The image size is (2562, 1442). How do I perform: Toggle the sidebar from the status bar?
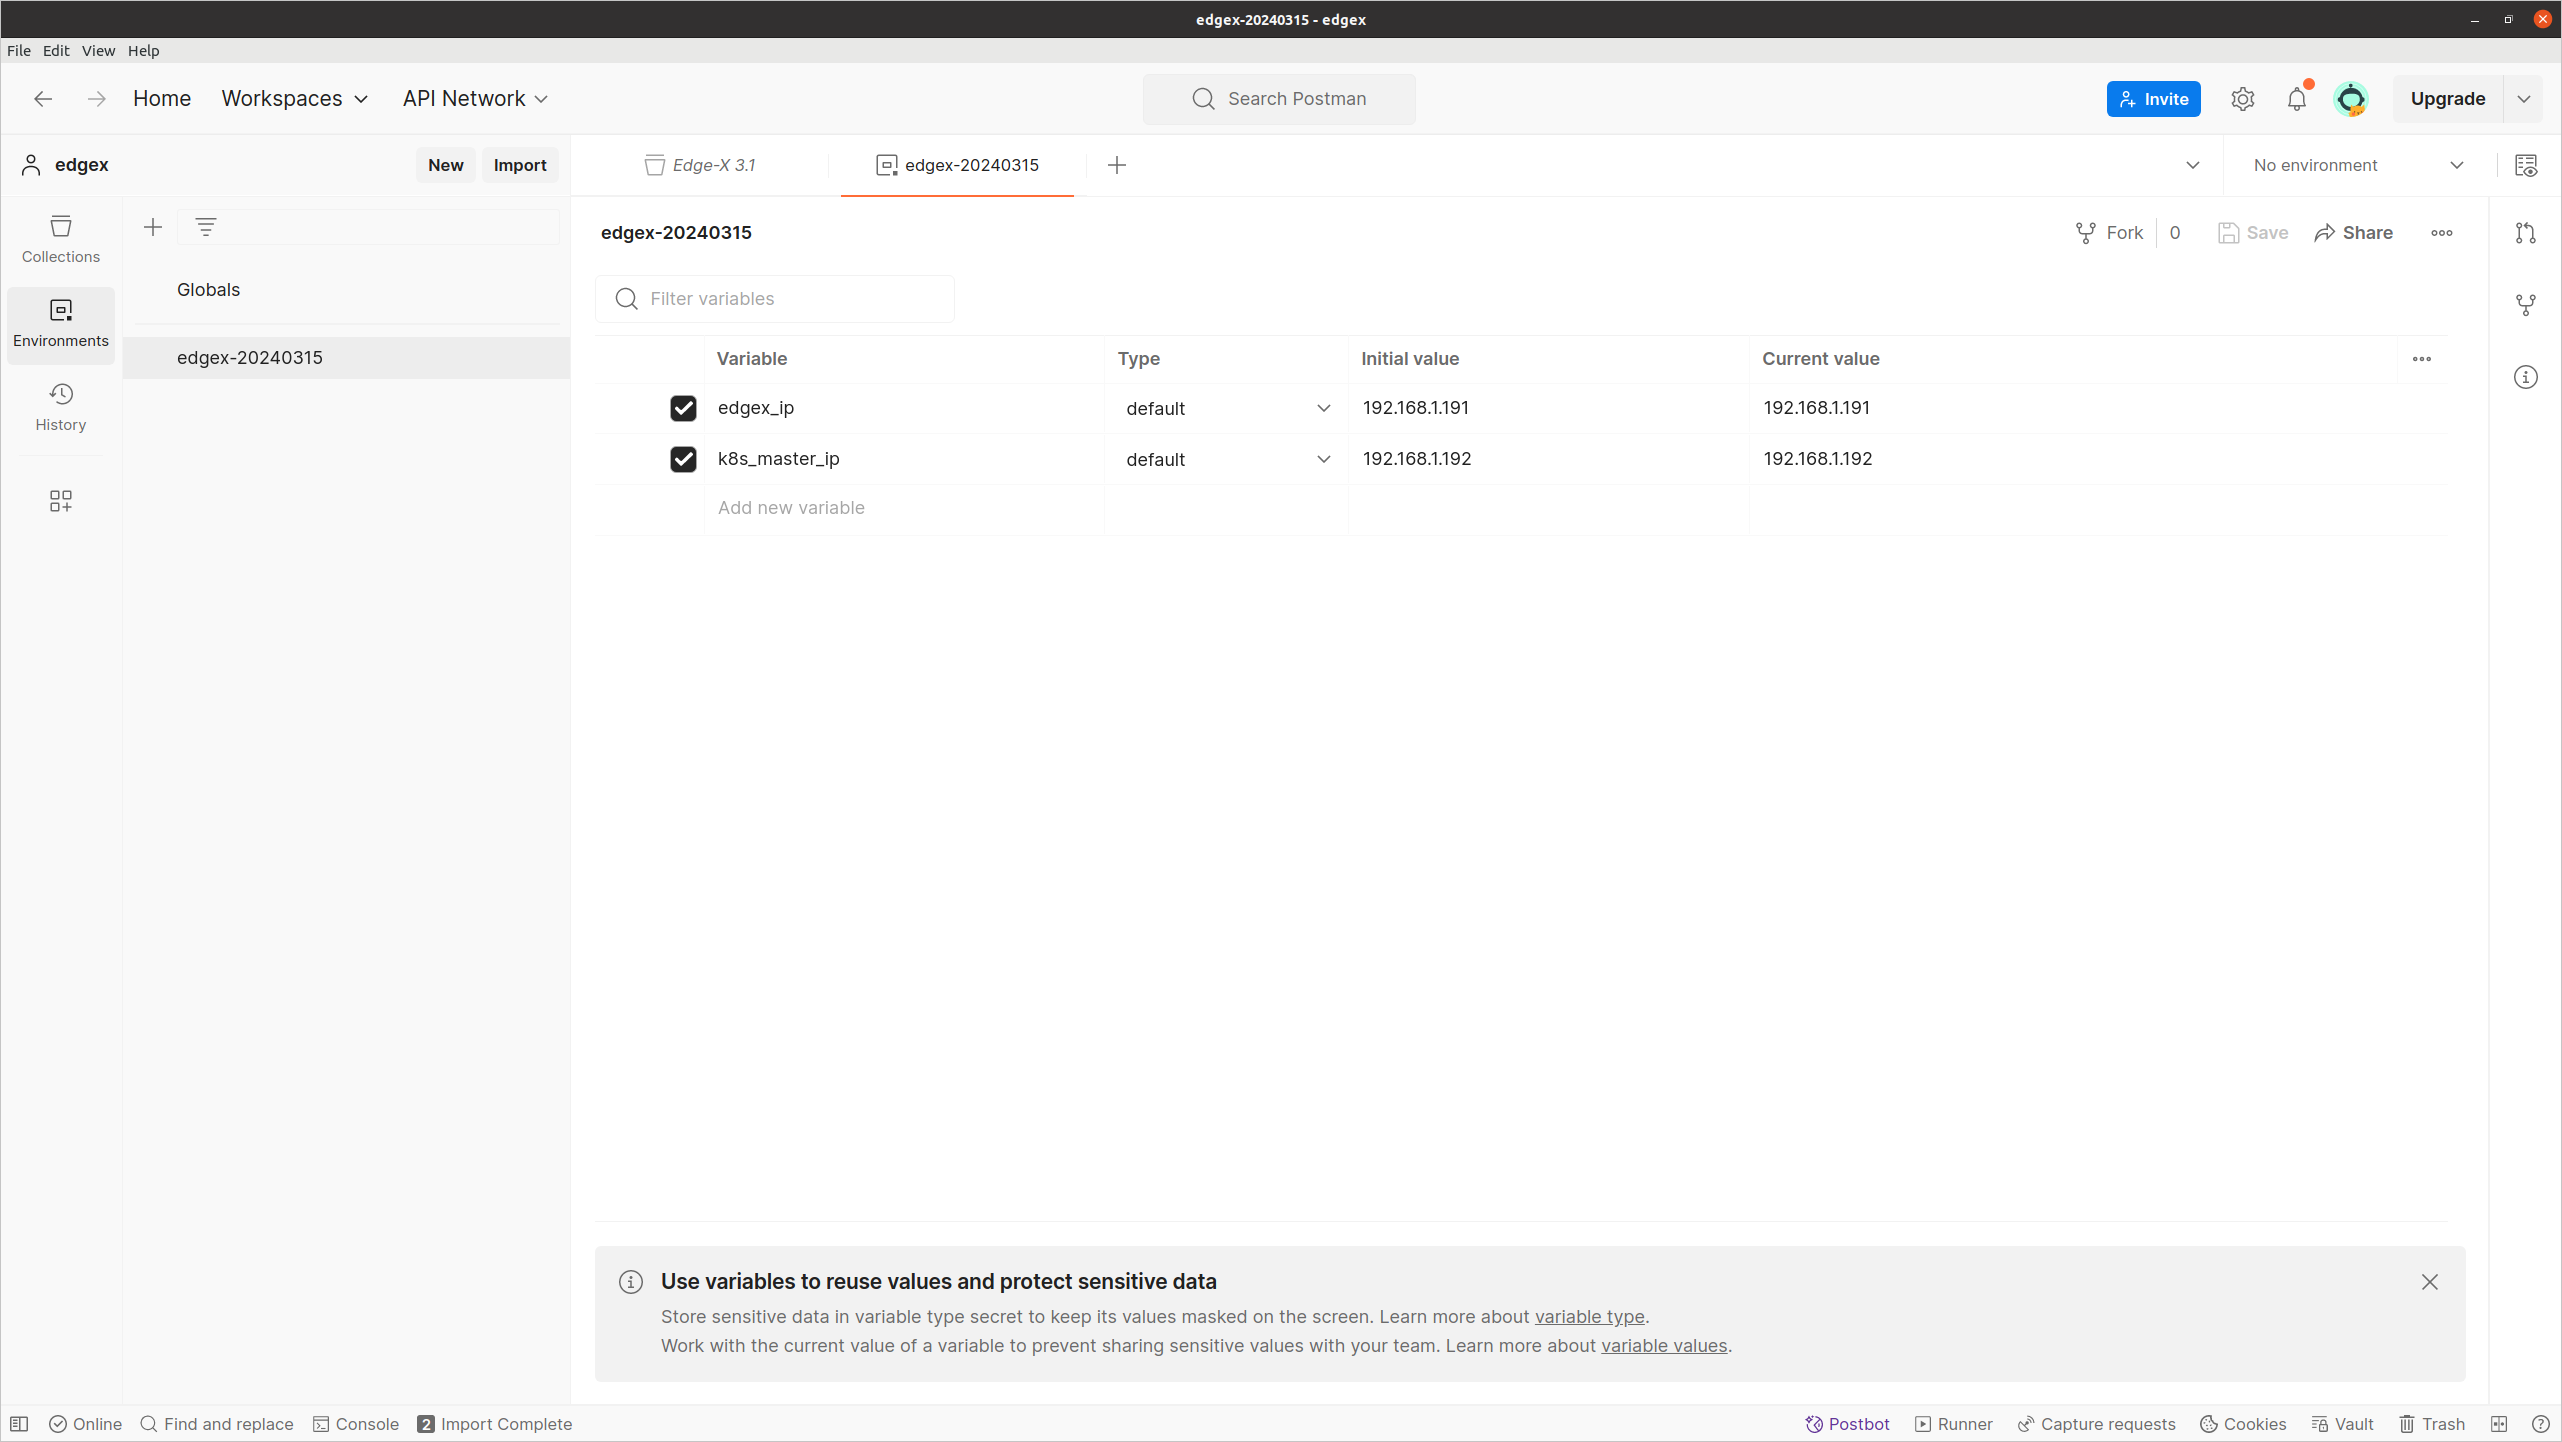pyautogui.click(x=19, y=1424)
